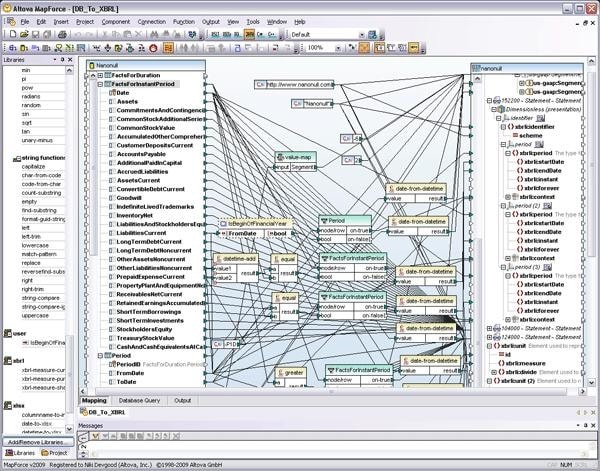Click the mapping horizontal scrollbar thumb
This screenshot has height=471, width=600.
(x=331, y=391)
